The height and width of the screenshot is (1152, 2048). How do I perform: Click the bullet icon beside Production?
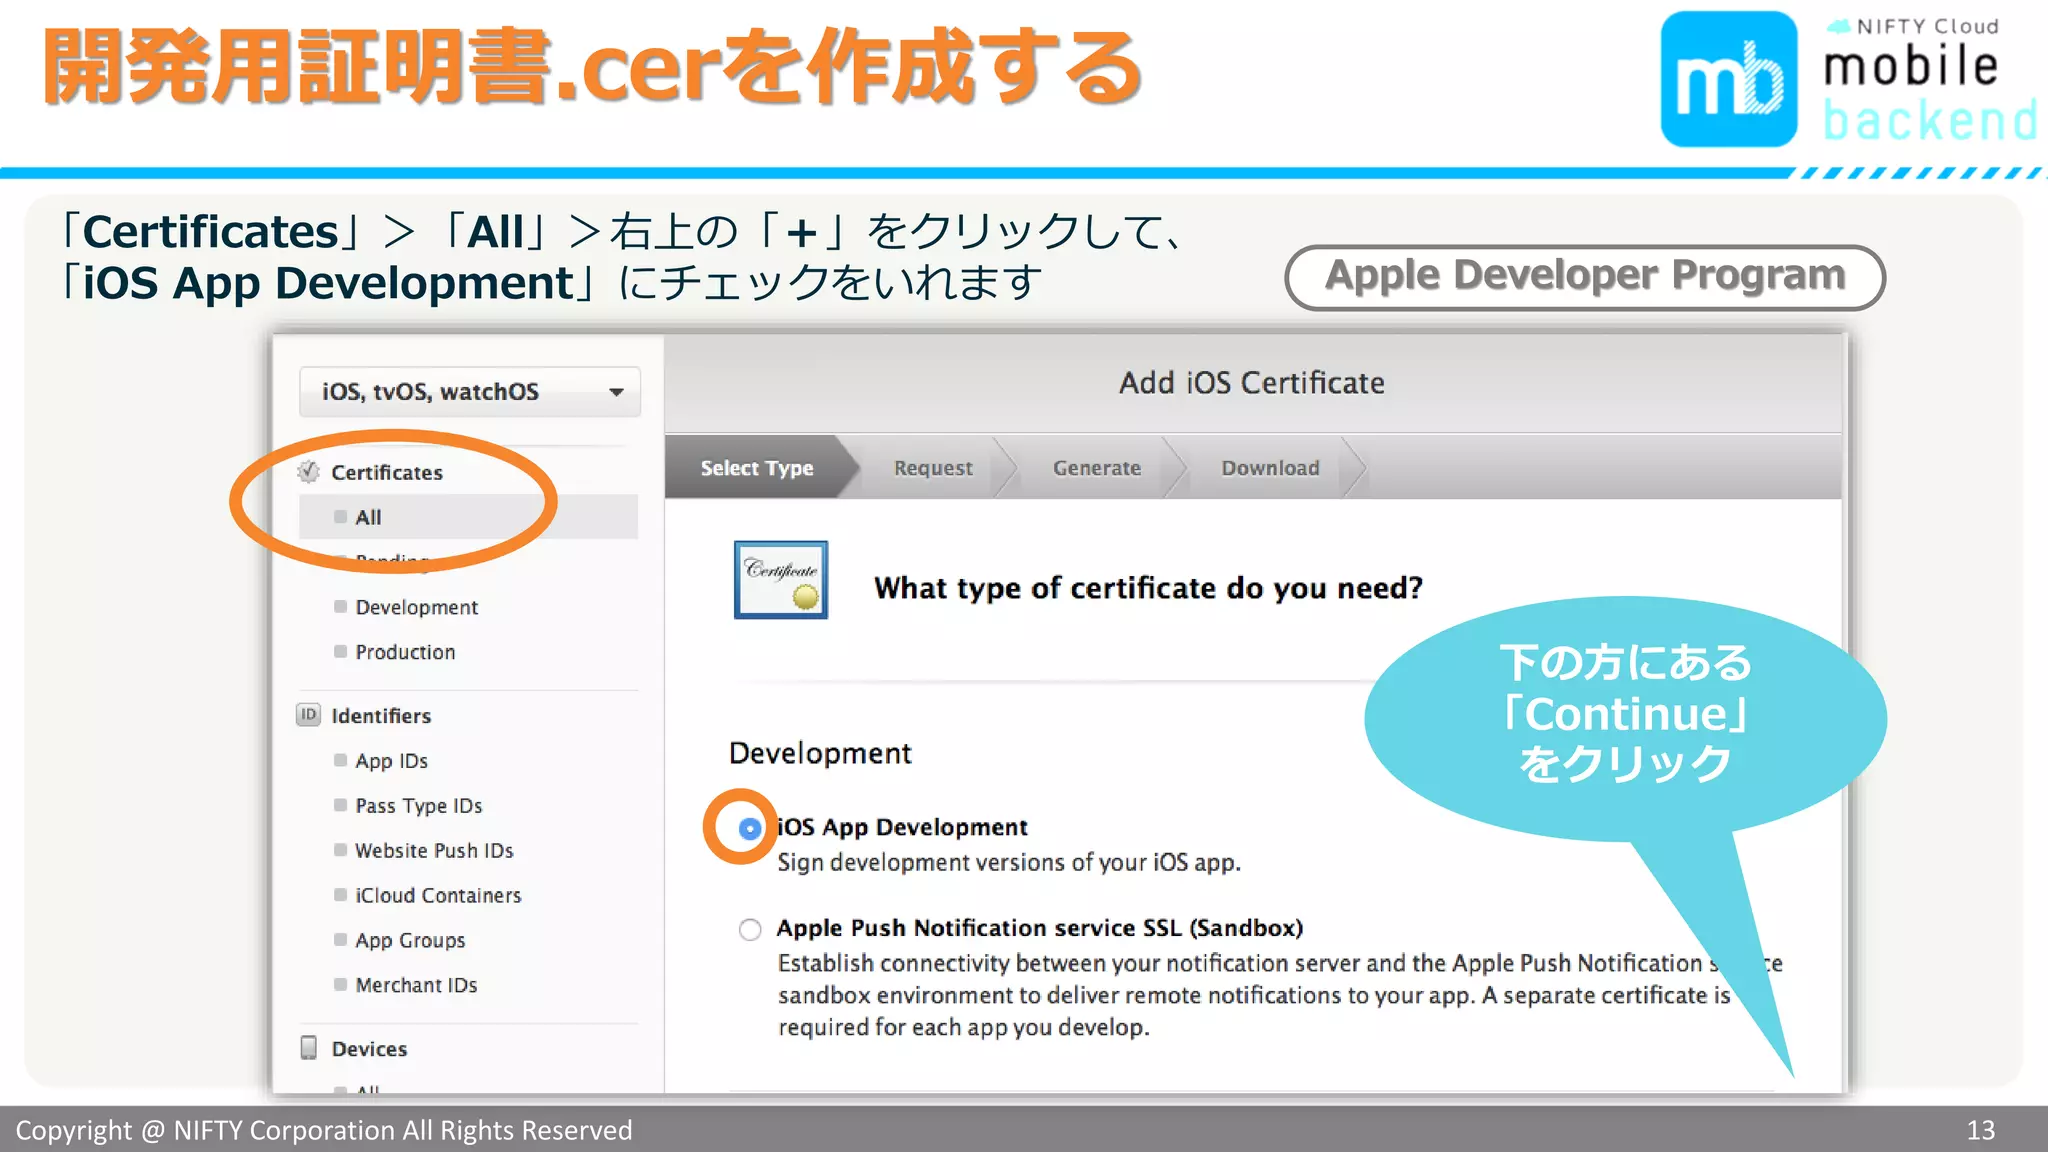[341, 651]
